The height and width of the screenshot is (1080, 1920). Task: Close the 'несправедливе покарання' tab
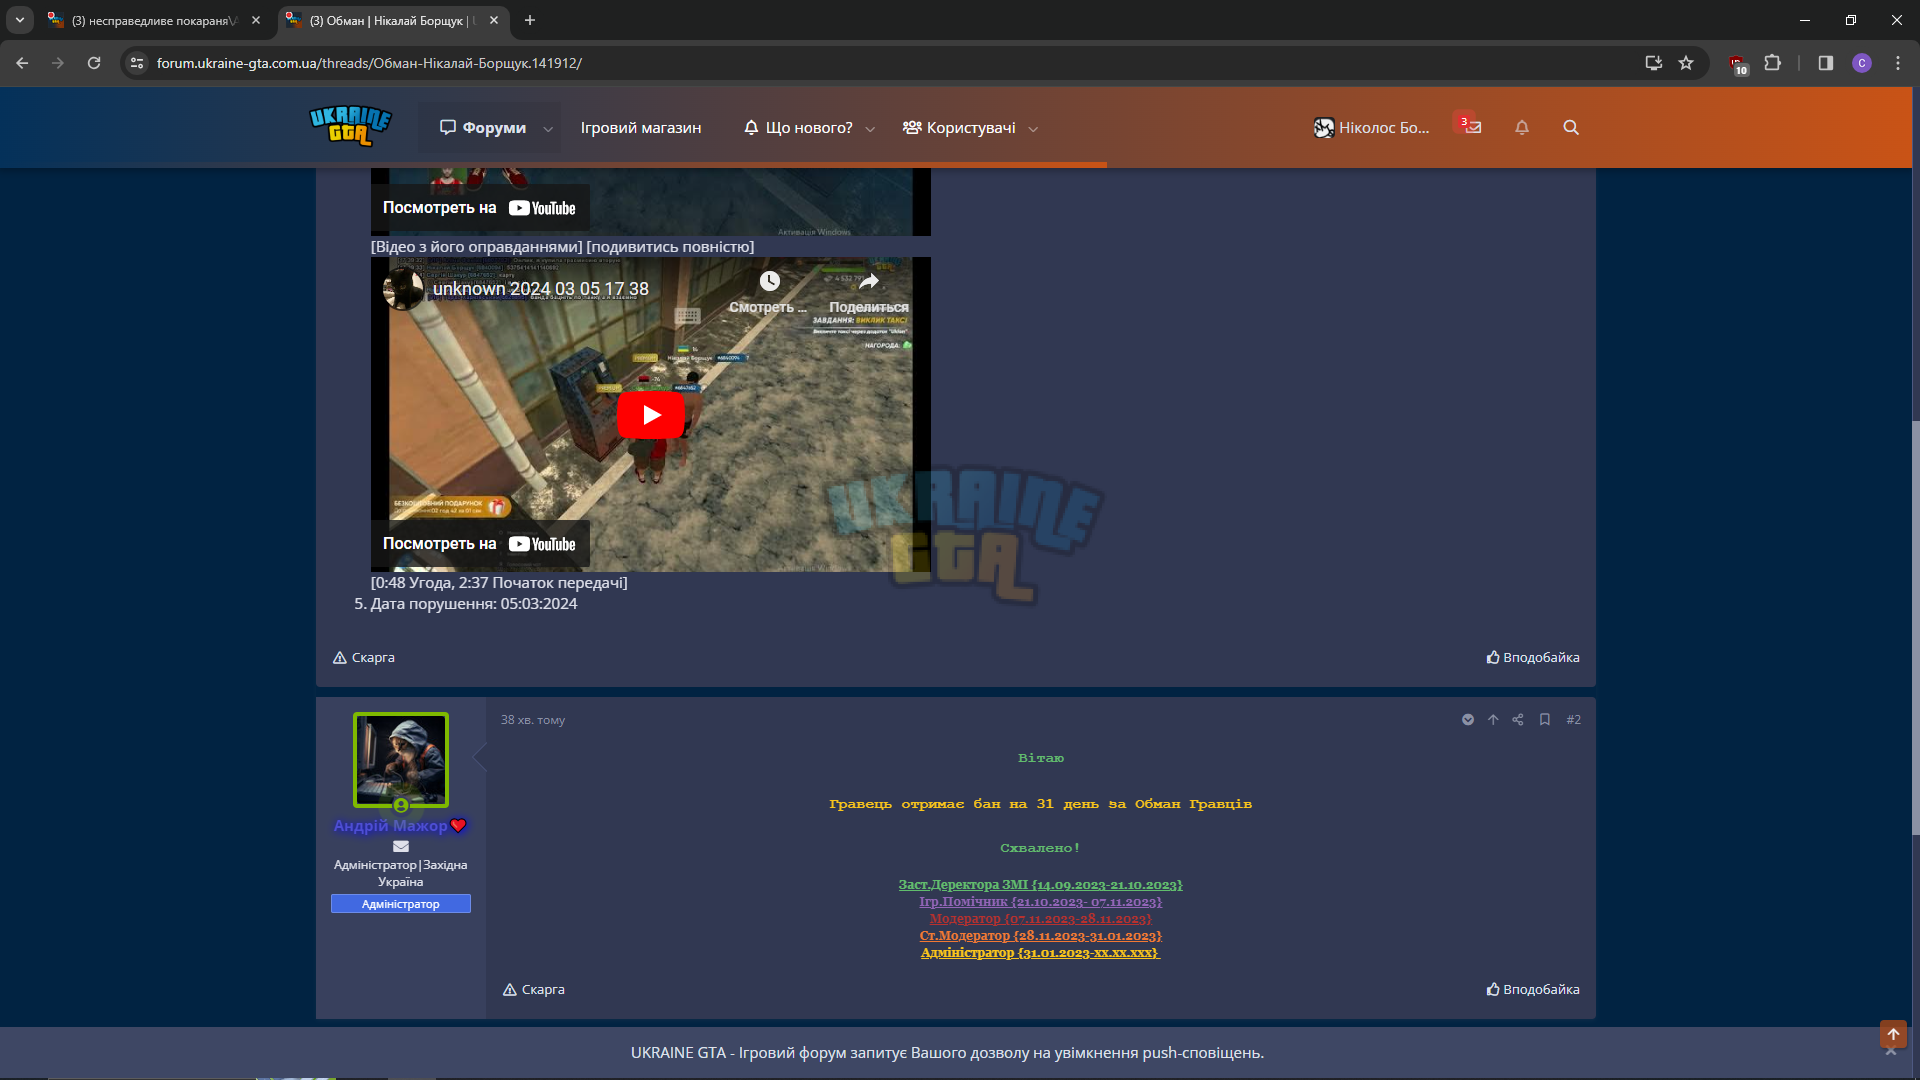(x=256, y=20)
